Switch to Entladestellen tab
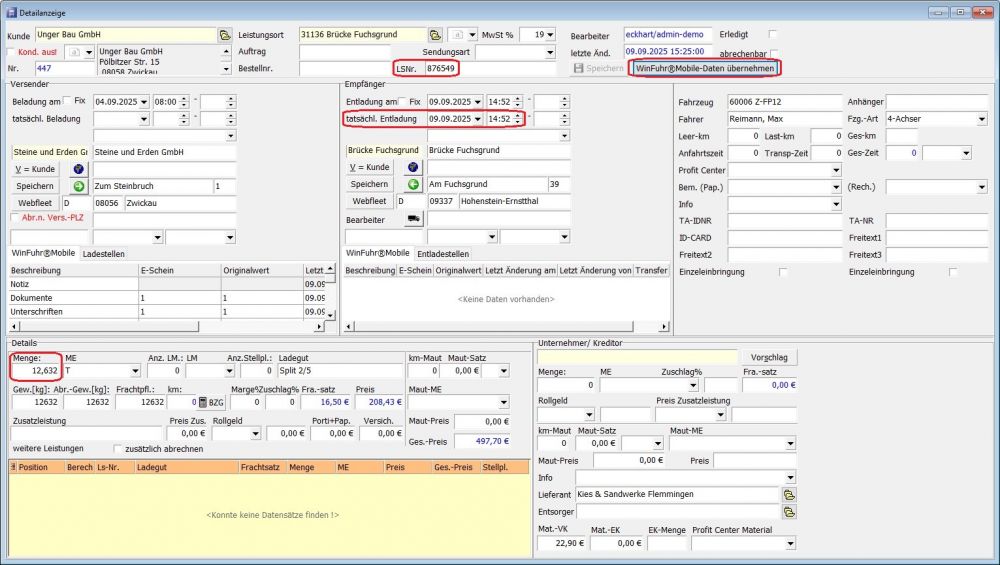This screenshot has height=565, width=1000. pos(443,254)
